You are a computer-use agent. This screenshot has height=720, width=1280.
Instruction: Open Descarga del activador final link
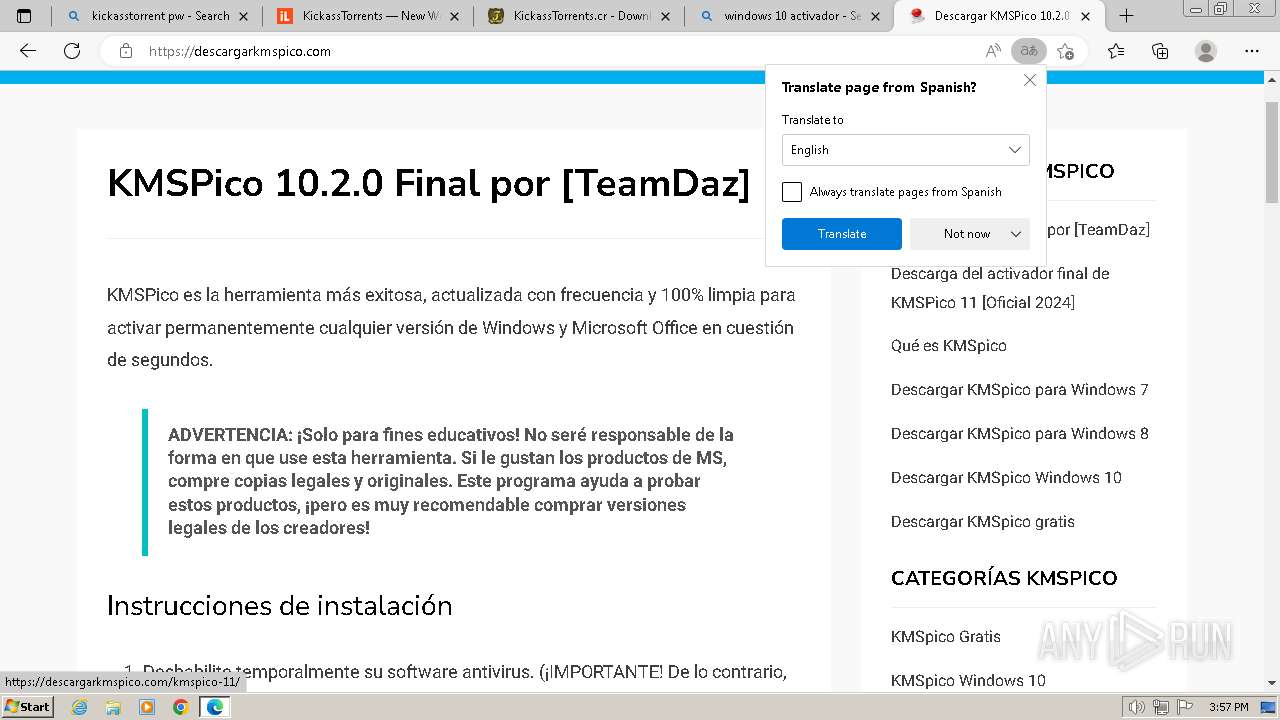pyautogui.click(x=1000, y=288)
